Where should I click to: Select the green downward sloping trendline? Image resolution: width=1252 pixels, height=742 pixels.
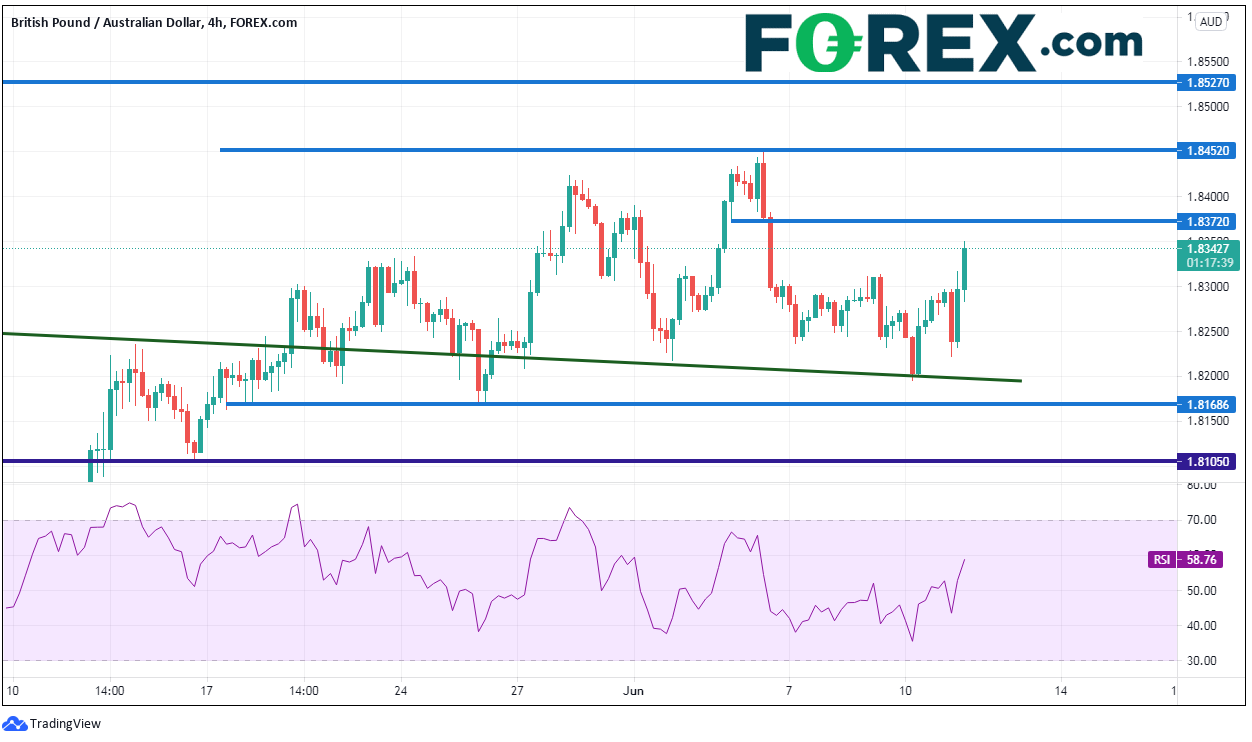600,362
